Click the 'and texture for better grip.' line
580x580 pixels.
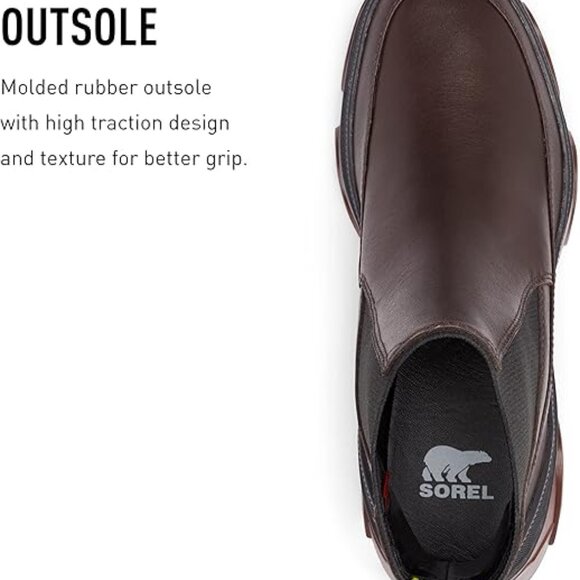click(x=124, y=159)
